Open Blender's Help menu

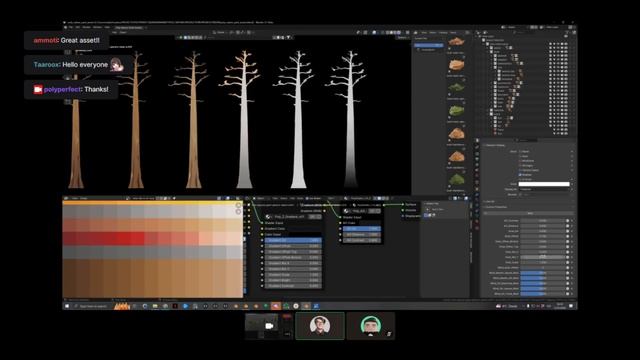coord(107,27)
